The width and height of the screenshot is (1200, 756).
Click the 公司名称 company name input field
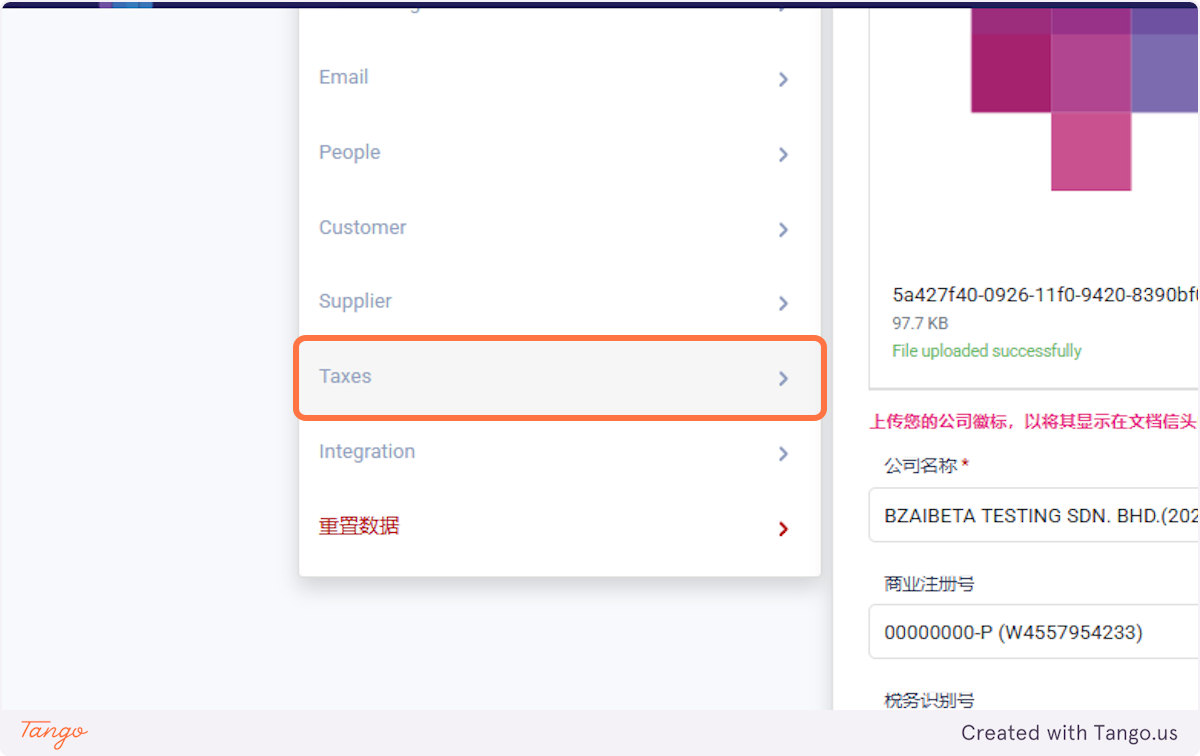pos(1034,515)
